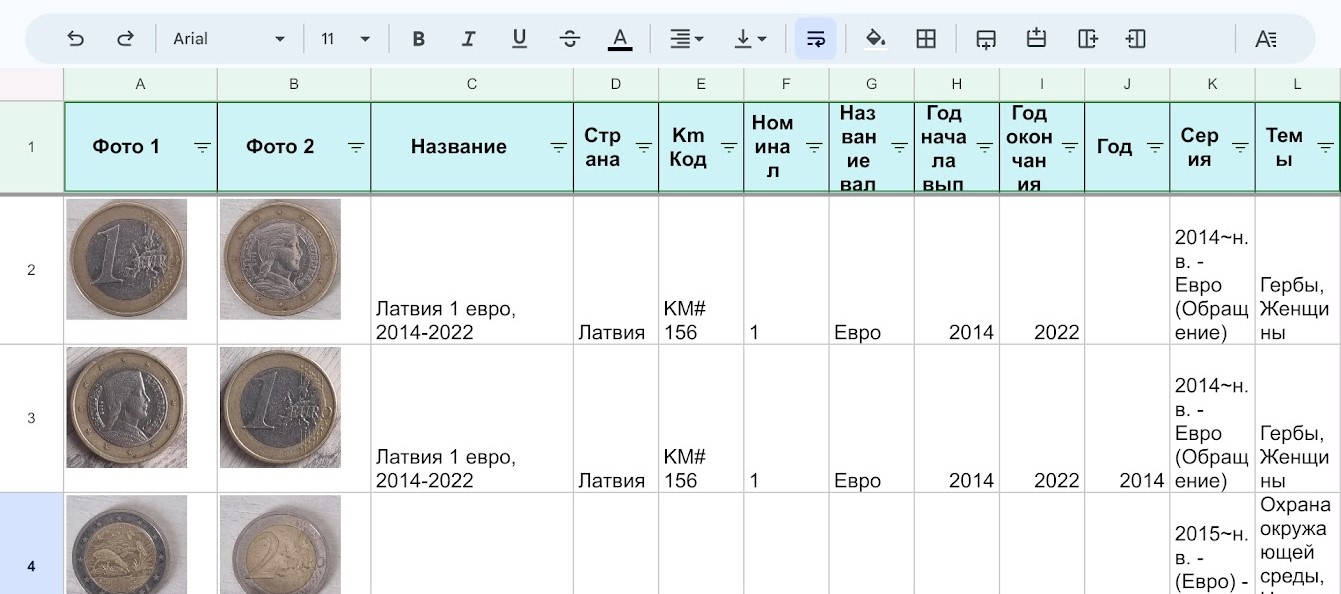Image resolution: width=1341 pixels, height=594 pixels.
Task: Open the font size 11 dropdown
Action: [x=345, y=39]
